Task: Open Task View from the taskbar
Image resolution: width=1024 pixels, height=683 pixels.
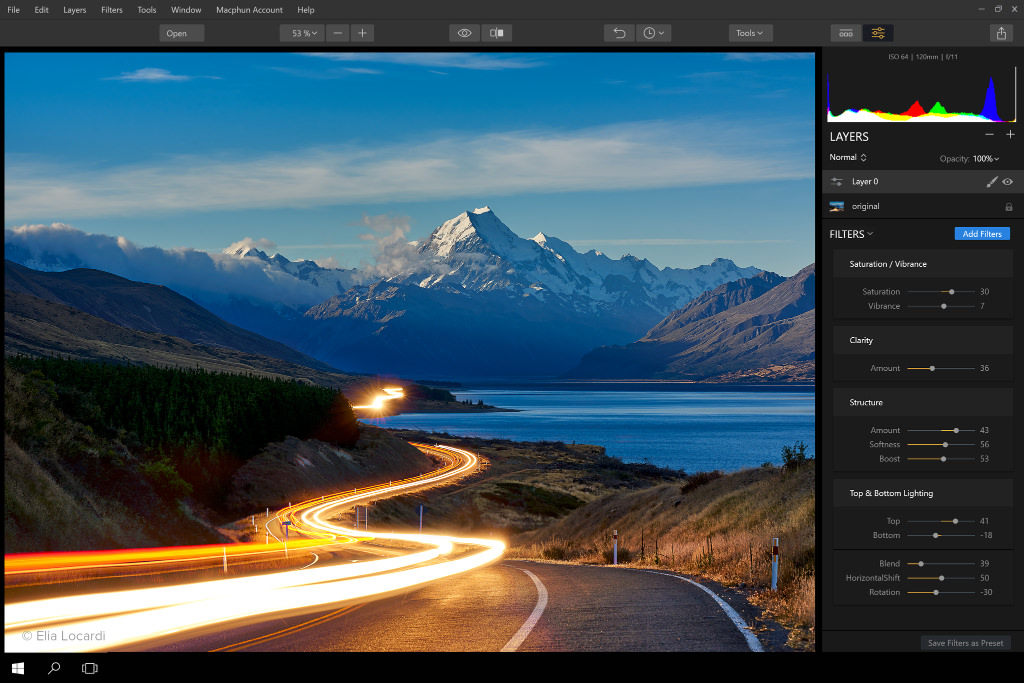Action: point(89,668)
